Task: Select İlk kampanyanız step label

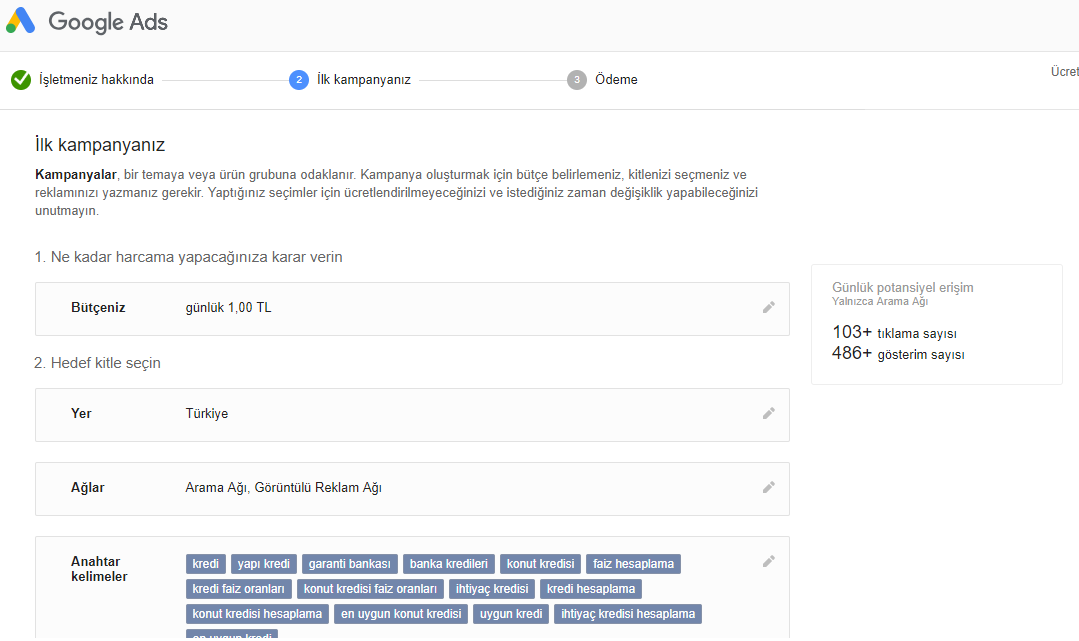Action: pyautogui.click(x=363, y=80)
